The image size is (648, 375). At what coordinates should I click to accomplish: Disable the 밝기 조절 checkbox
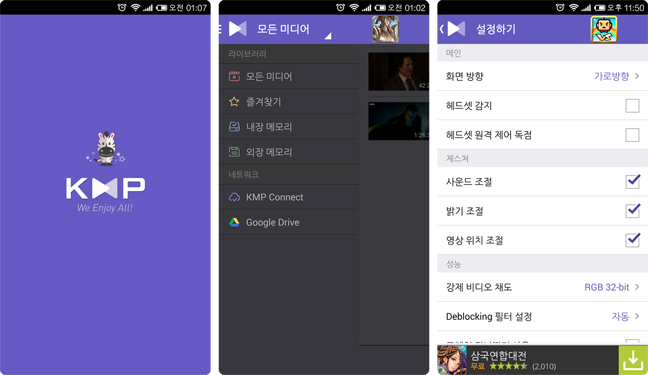633,210
